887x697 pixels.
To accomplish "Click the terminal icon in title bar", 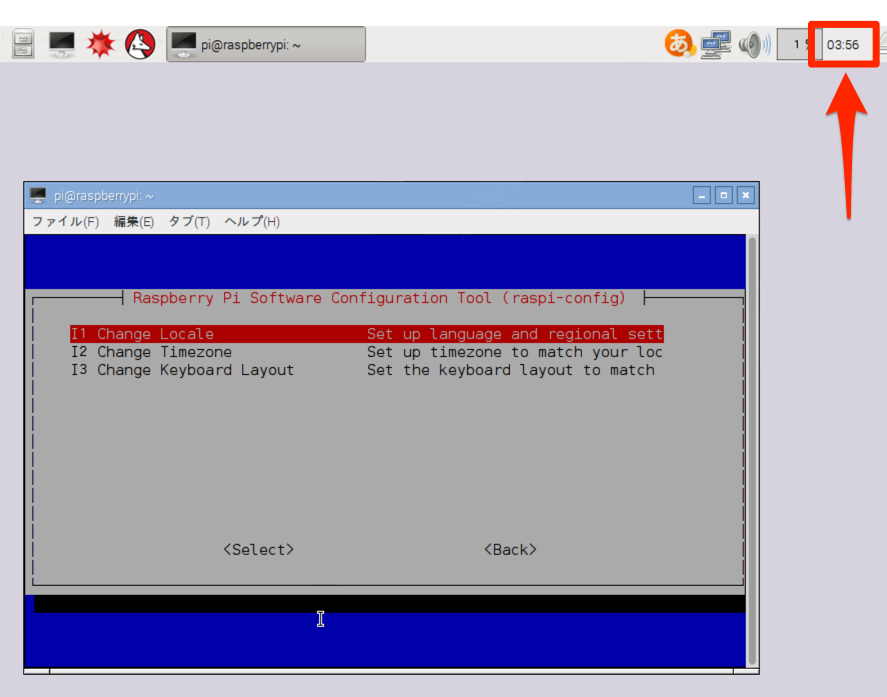I will click(38, 196).
